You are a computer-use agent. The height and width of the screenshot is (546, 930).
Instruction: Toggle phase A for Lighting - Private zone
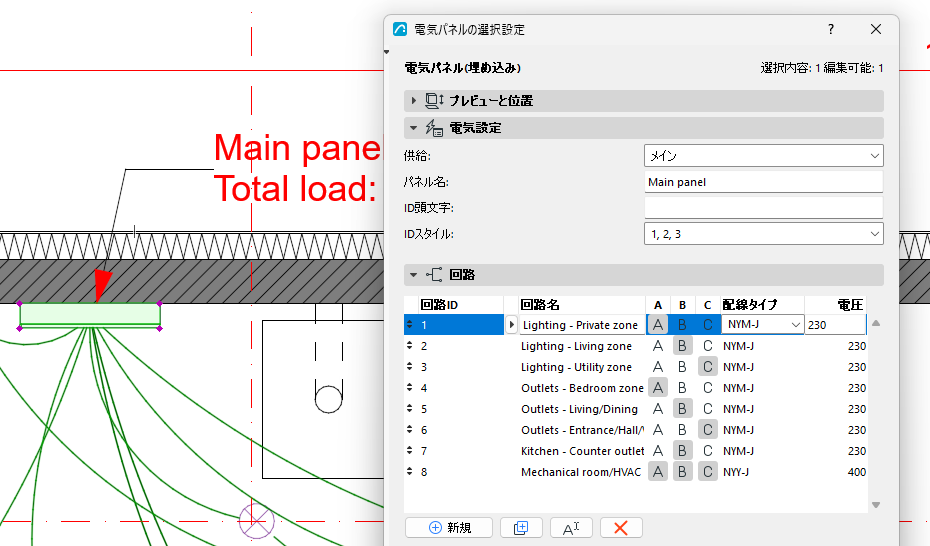coord(658,325)
